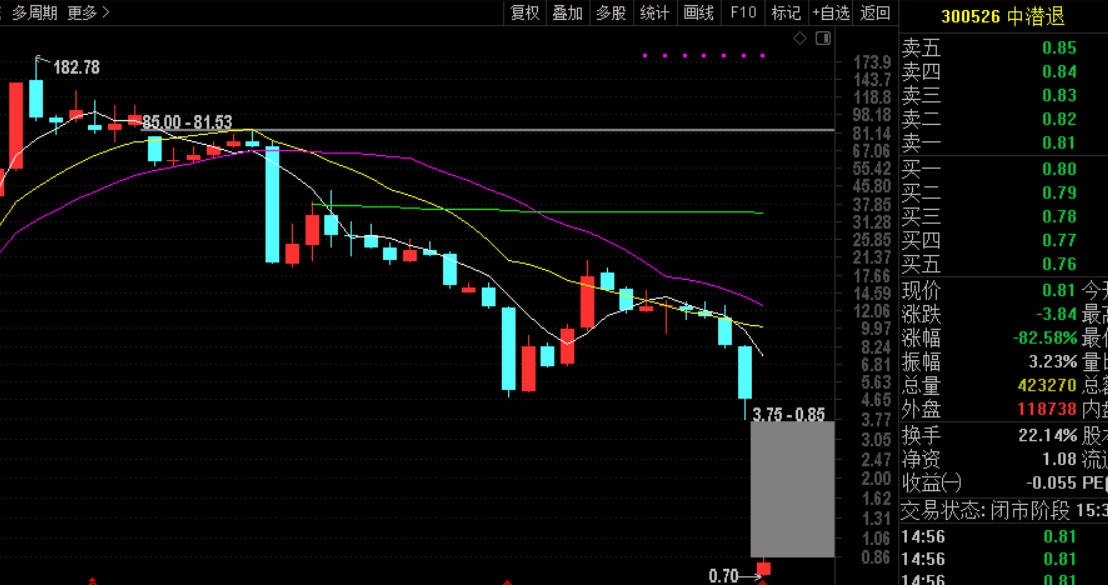
Task: Open the F10 company info page
Action: (743, 12)
